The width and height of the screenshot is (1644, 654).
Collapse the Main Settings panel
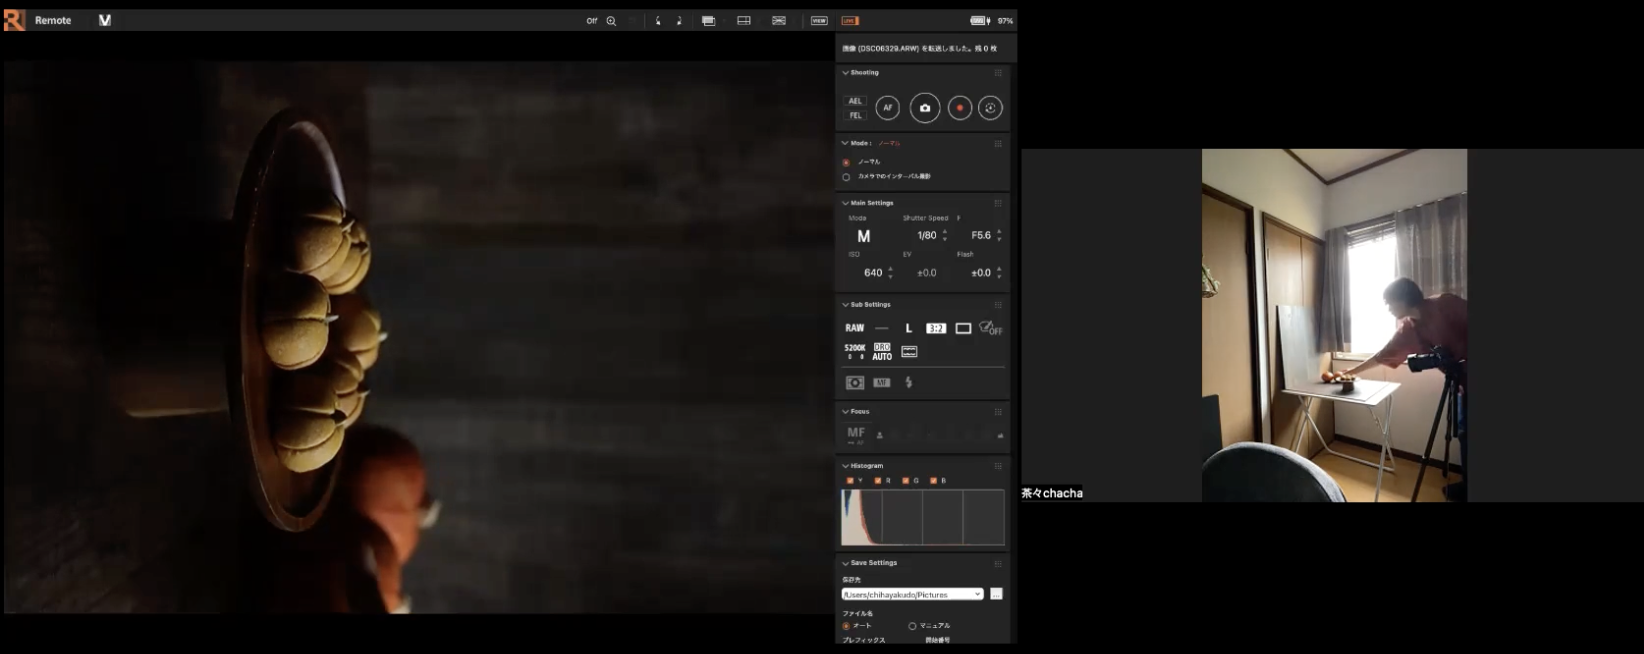845,203
